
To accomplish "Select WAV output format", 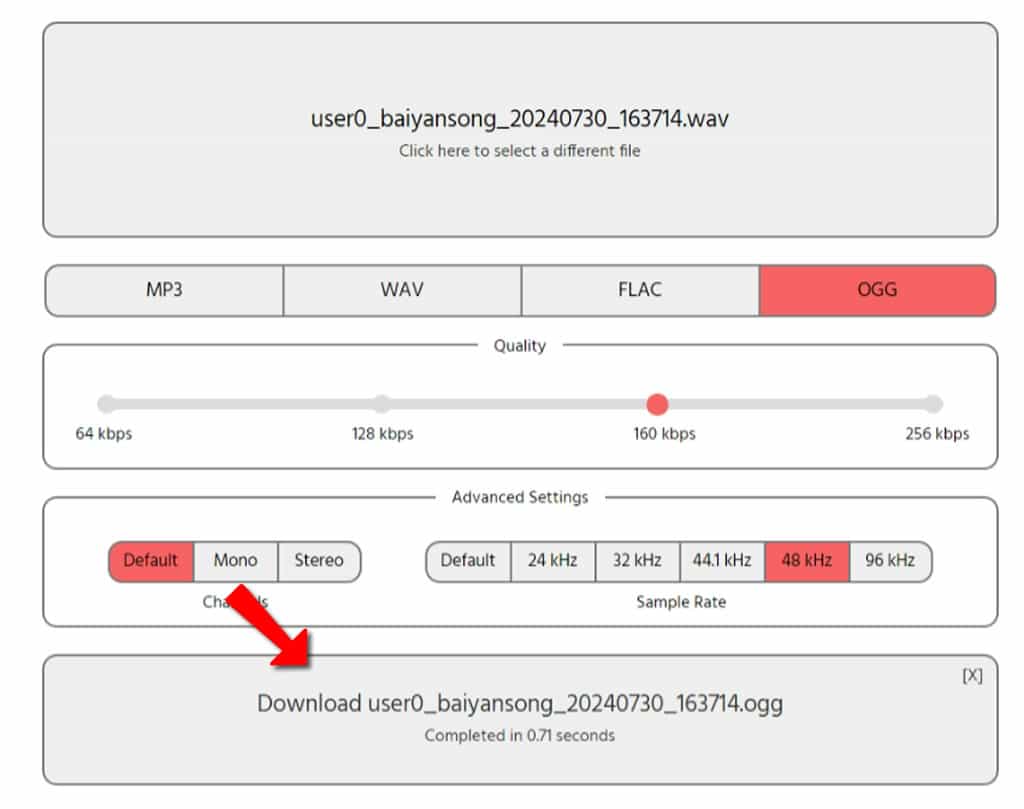I will (402, 290).
